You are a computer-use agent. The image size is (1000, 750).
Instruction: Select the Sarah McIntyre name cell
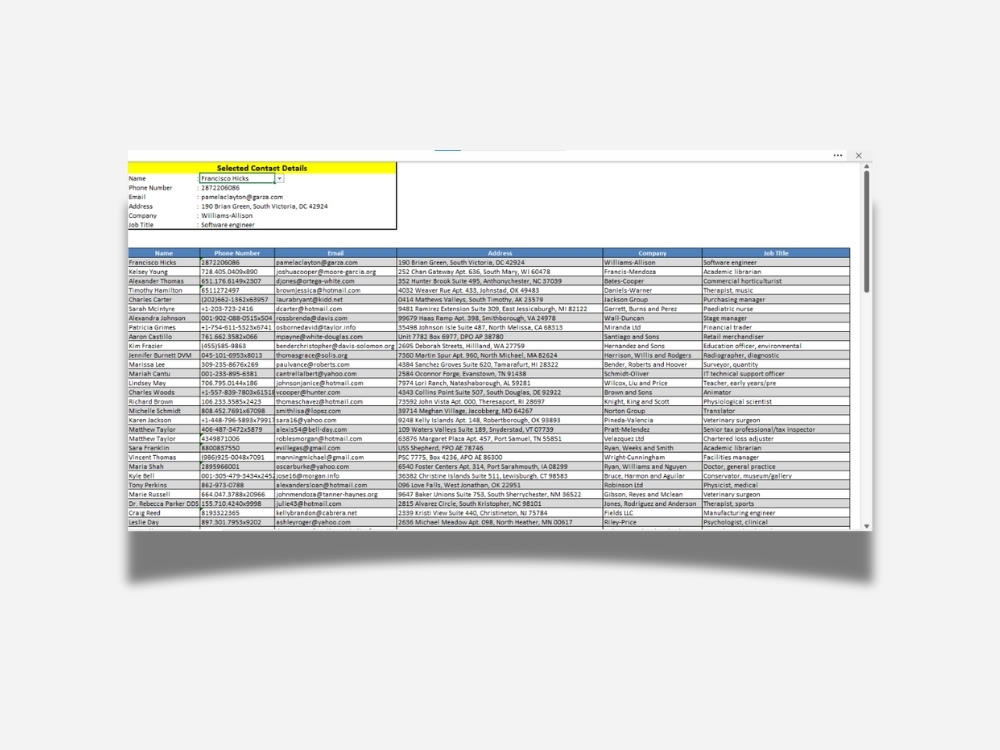[164, 309]
